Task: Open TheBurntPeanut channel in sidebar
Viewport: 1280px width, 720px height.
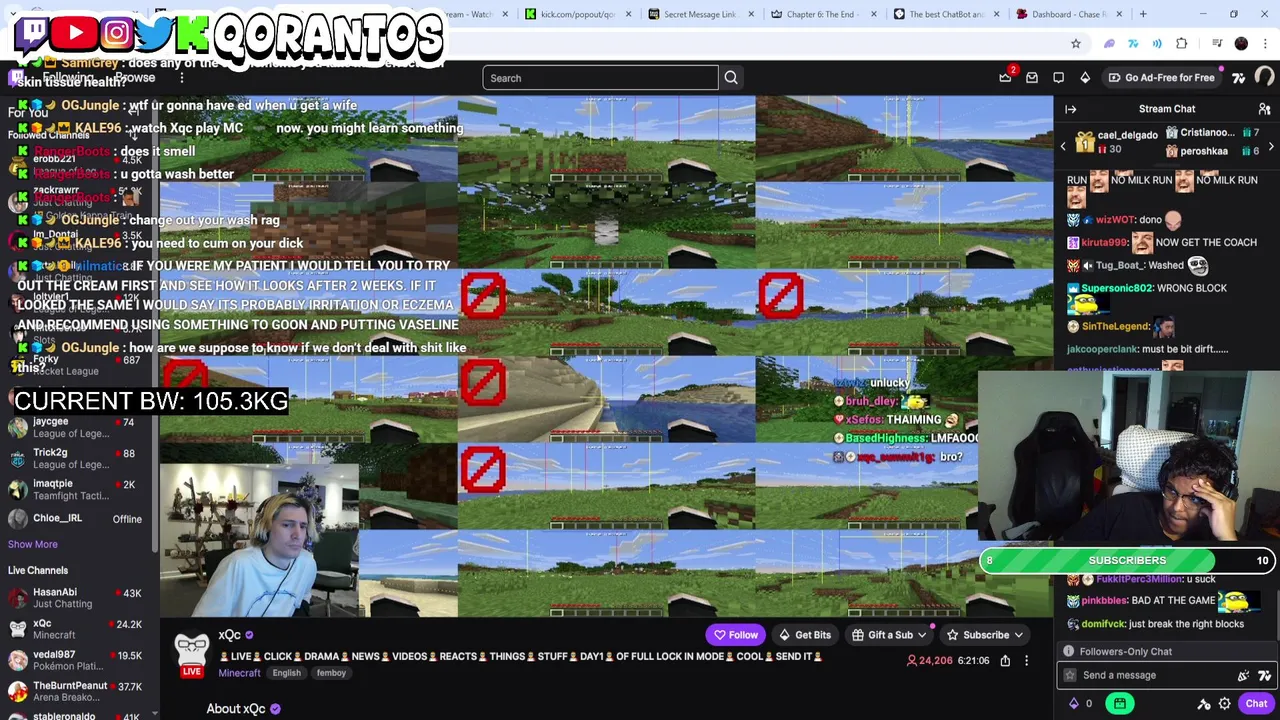Action: click(x=78, y=691)
